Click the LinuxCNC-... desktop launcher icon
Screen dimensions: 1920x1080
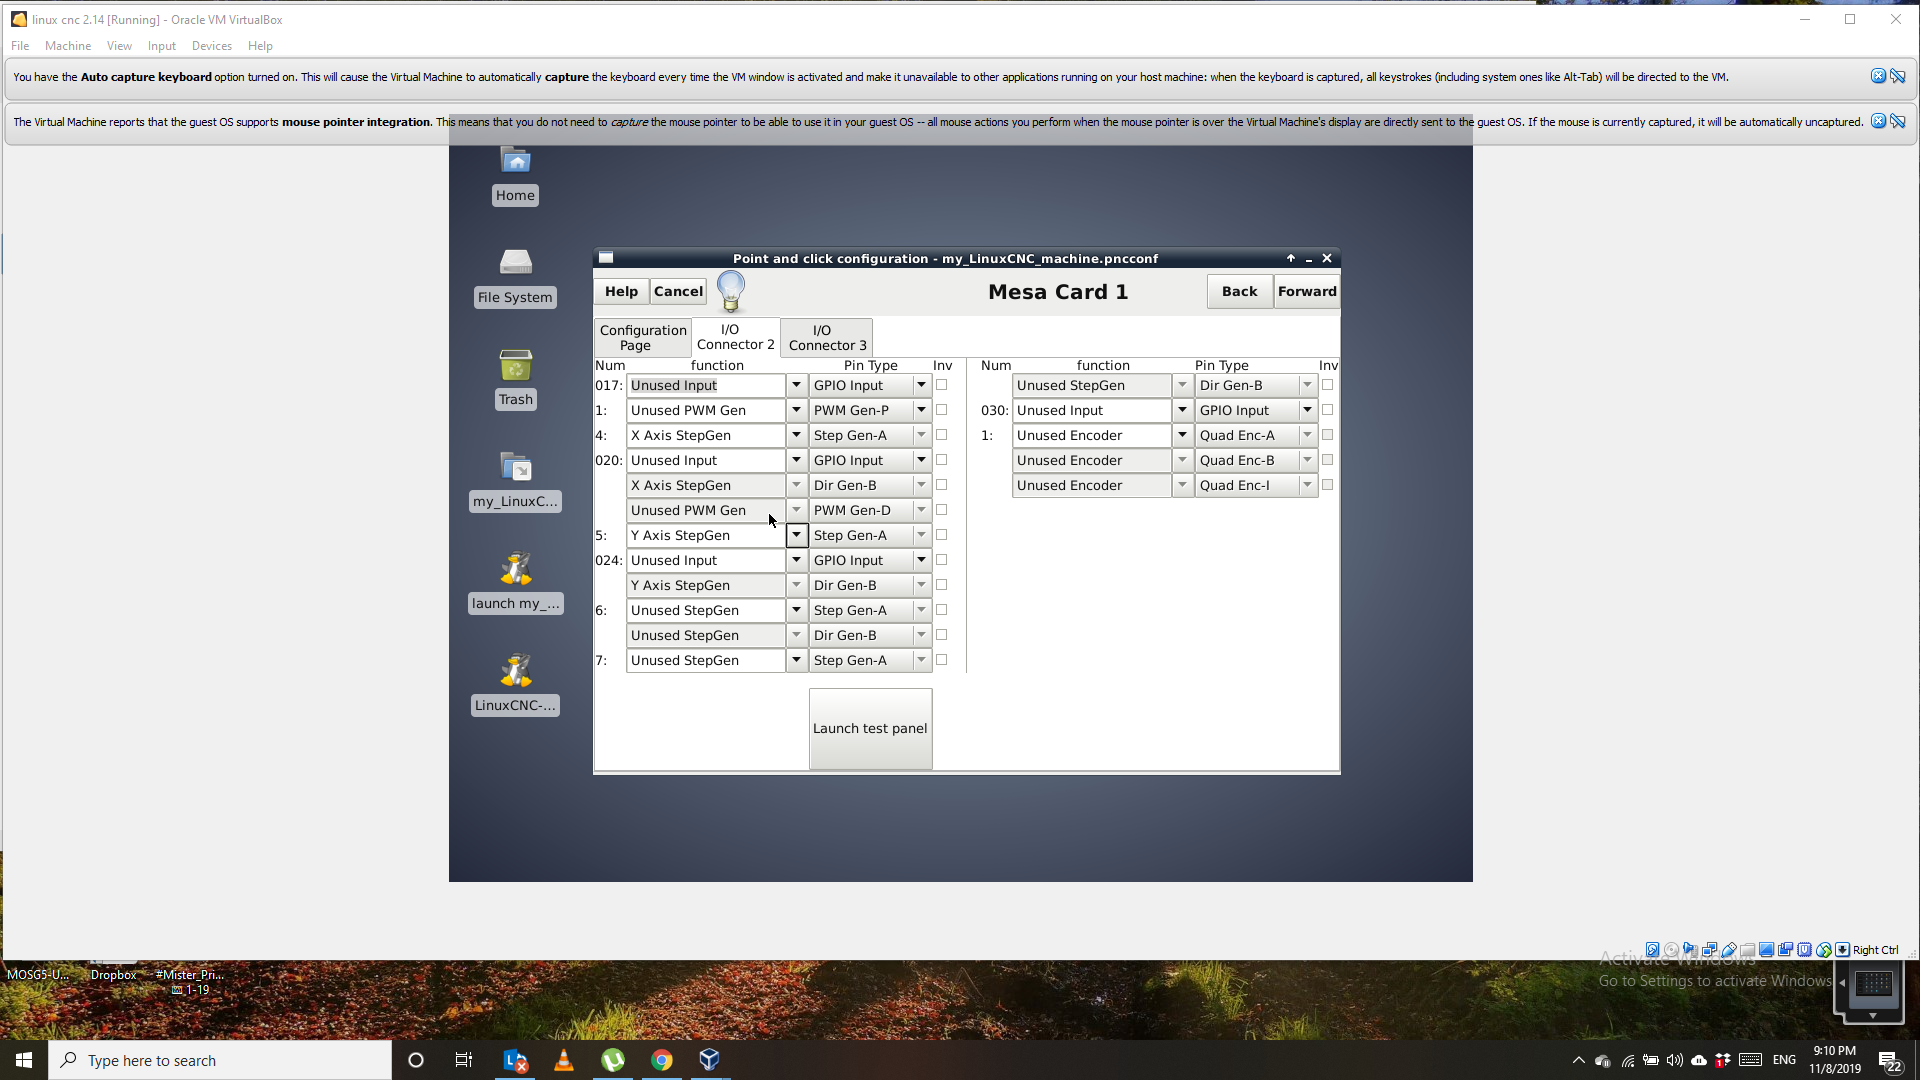[x=515, y=670]
